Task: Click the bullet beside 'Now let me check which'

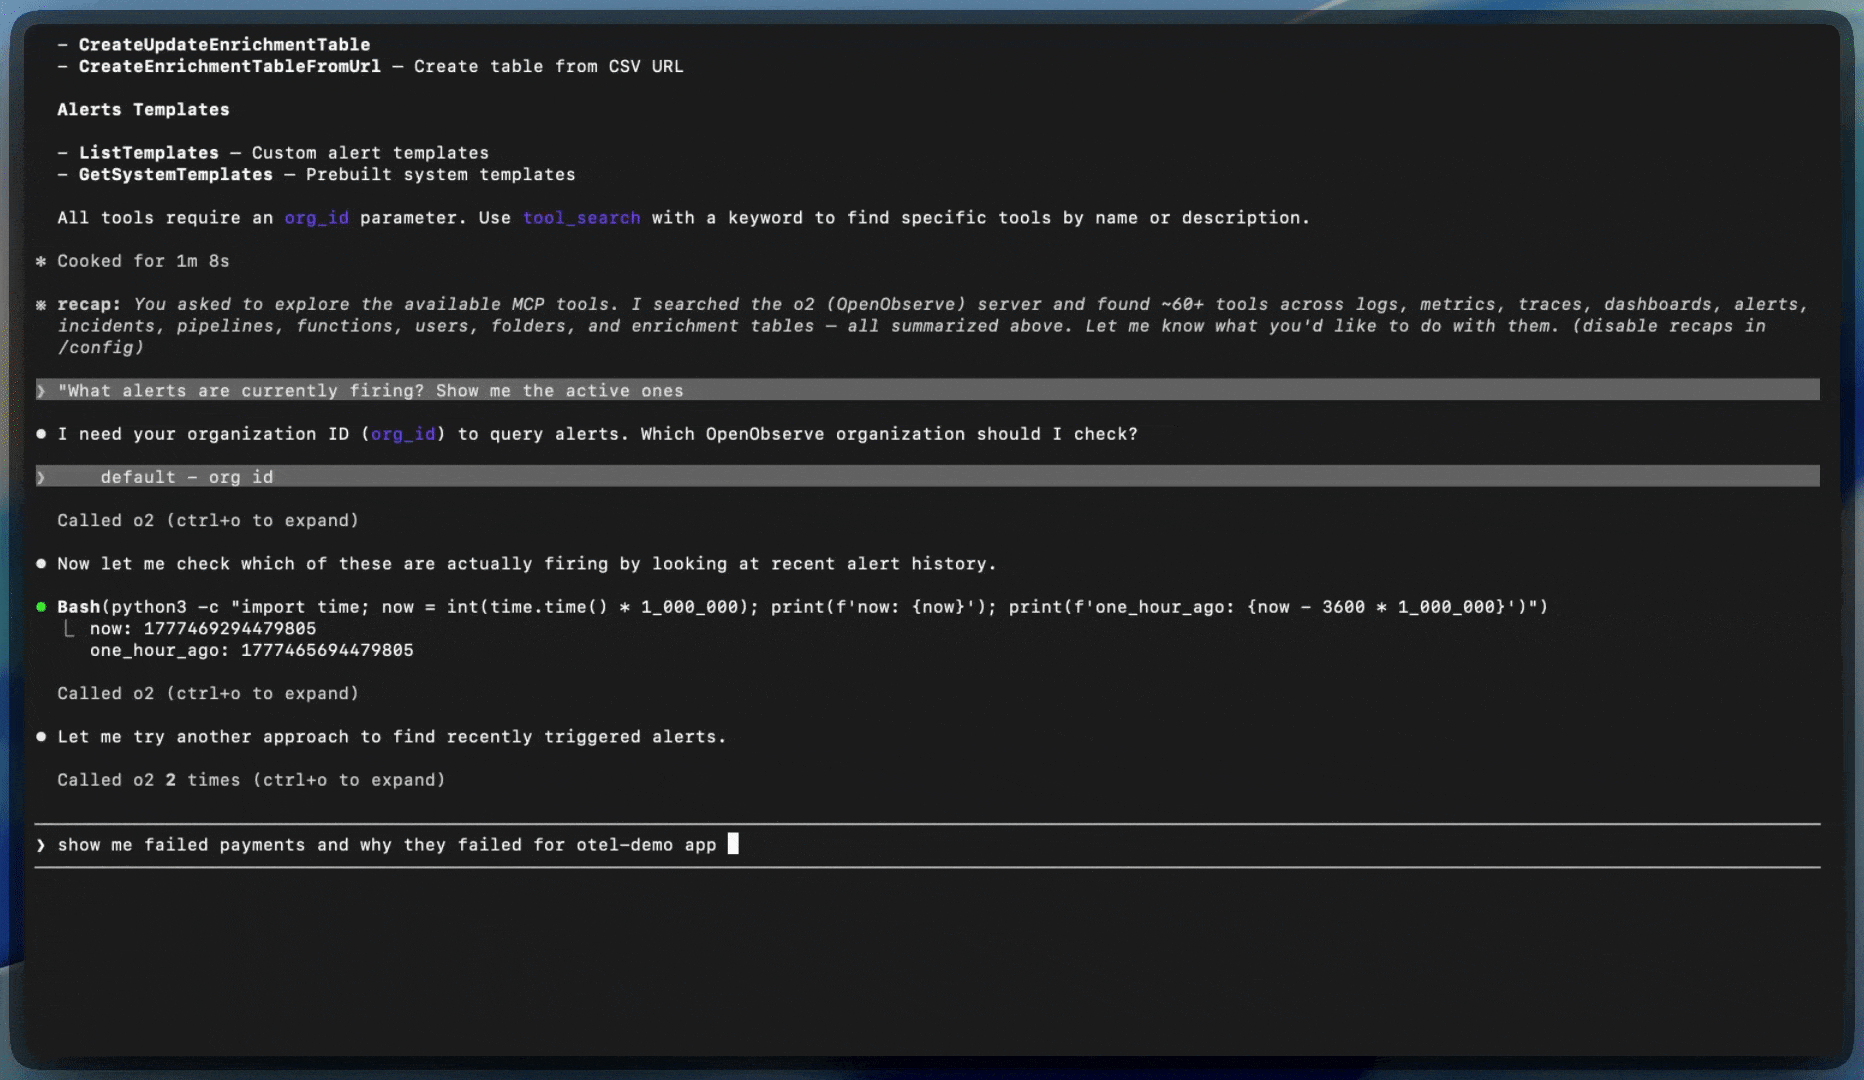Action: (x=41, y=564)
